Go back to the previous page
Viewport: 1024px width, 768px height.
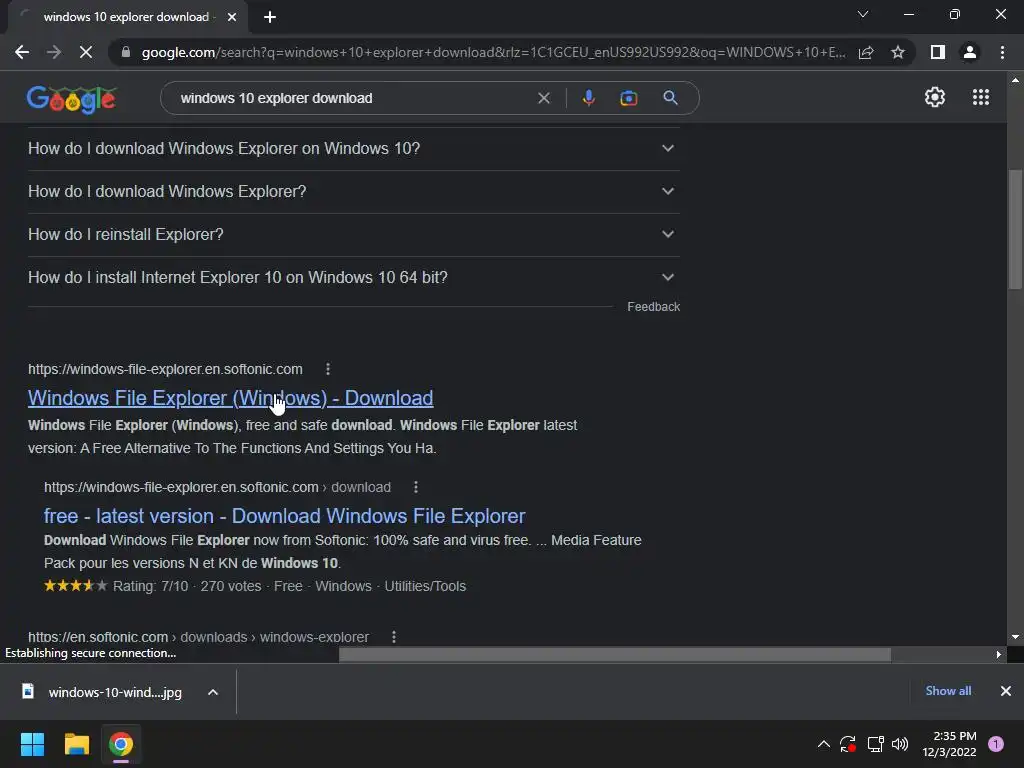pyautogui.click(x=22, y=52)
